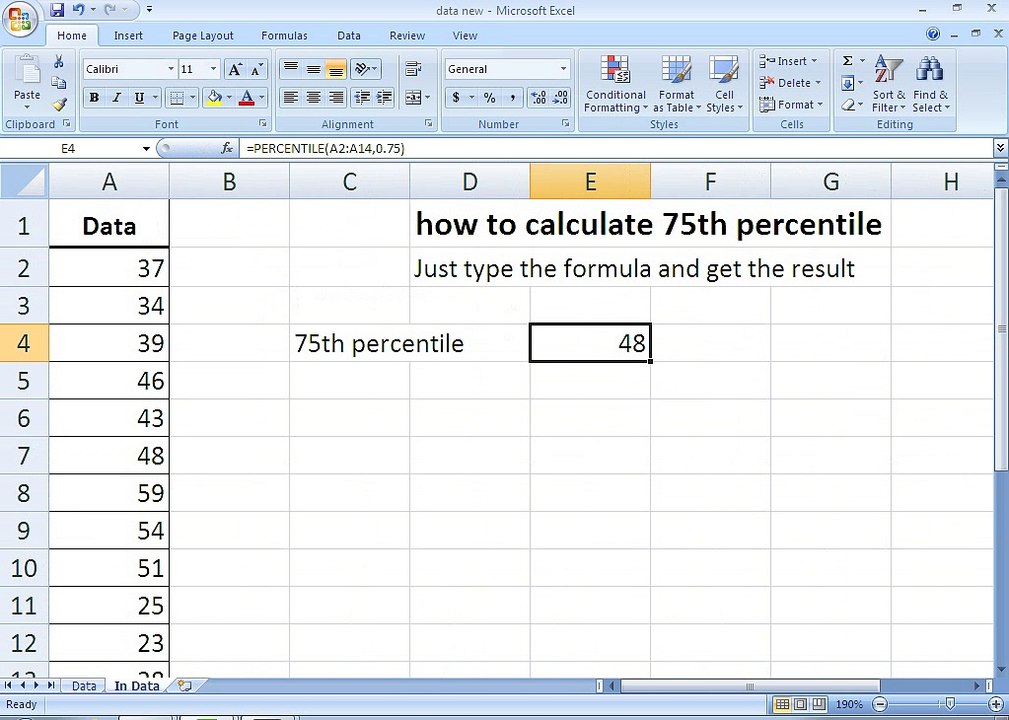
Task: Toggle Top Align vertical alignment
Action: [291, 68]
